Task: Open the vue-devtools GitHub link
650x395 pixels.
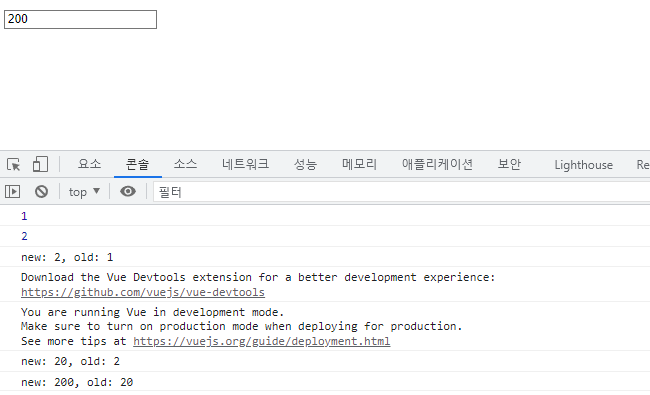Action: pyautogui.click(x=143, y=292)
